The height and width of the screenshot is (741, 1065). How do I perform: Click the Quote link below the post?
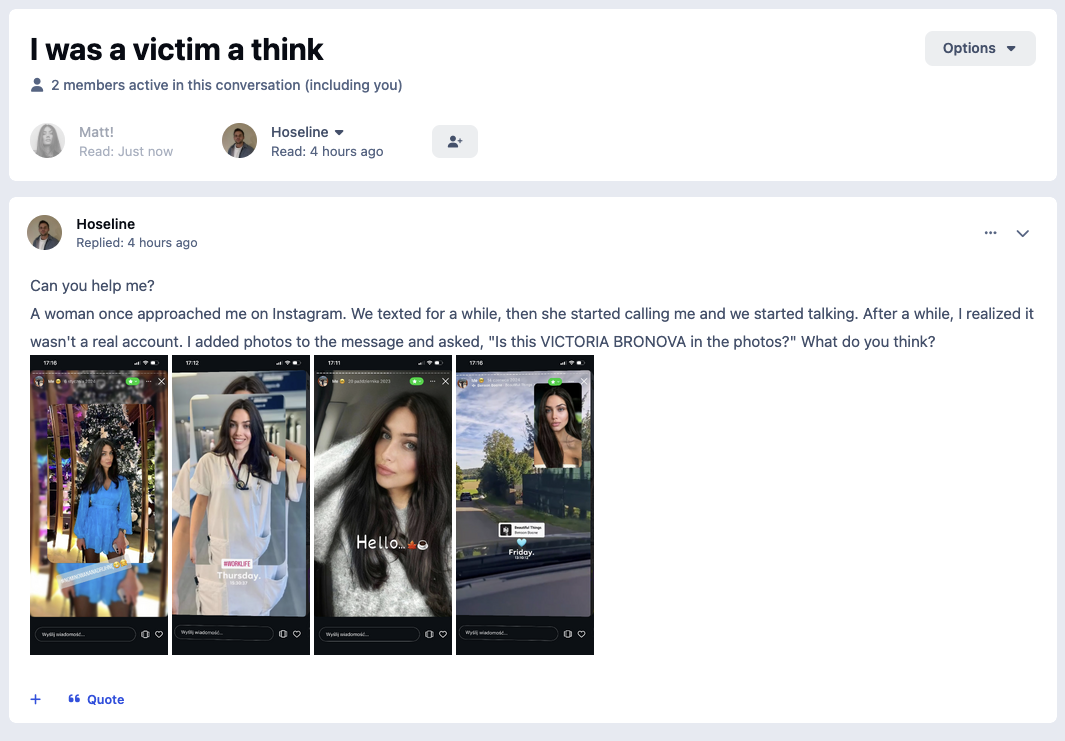pos(97,699)
